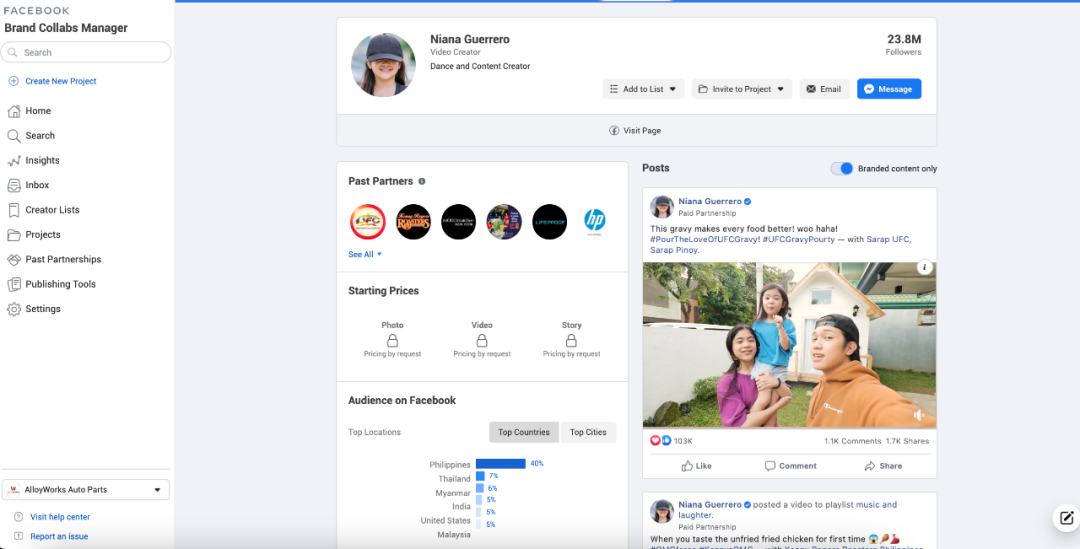Unmute the video with speaker icon
The image size is (1080, 549).
[x=919, y=414]
